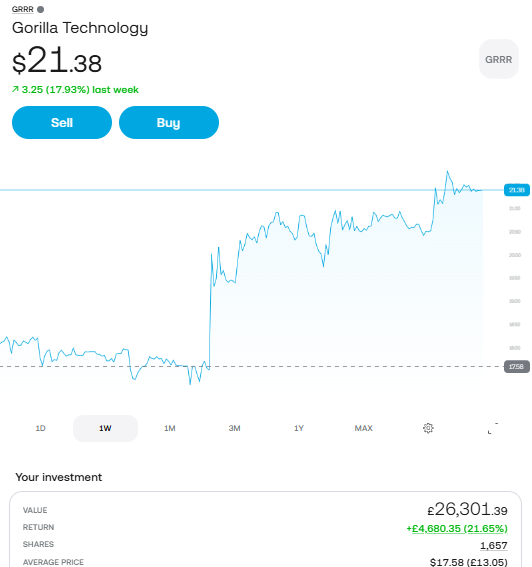The image size is (532, 567).
Task: Click the GRRR logo badge
Action: [x=499, y=59]
